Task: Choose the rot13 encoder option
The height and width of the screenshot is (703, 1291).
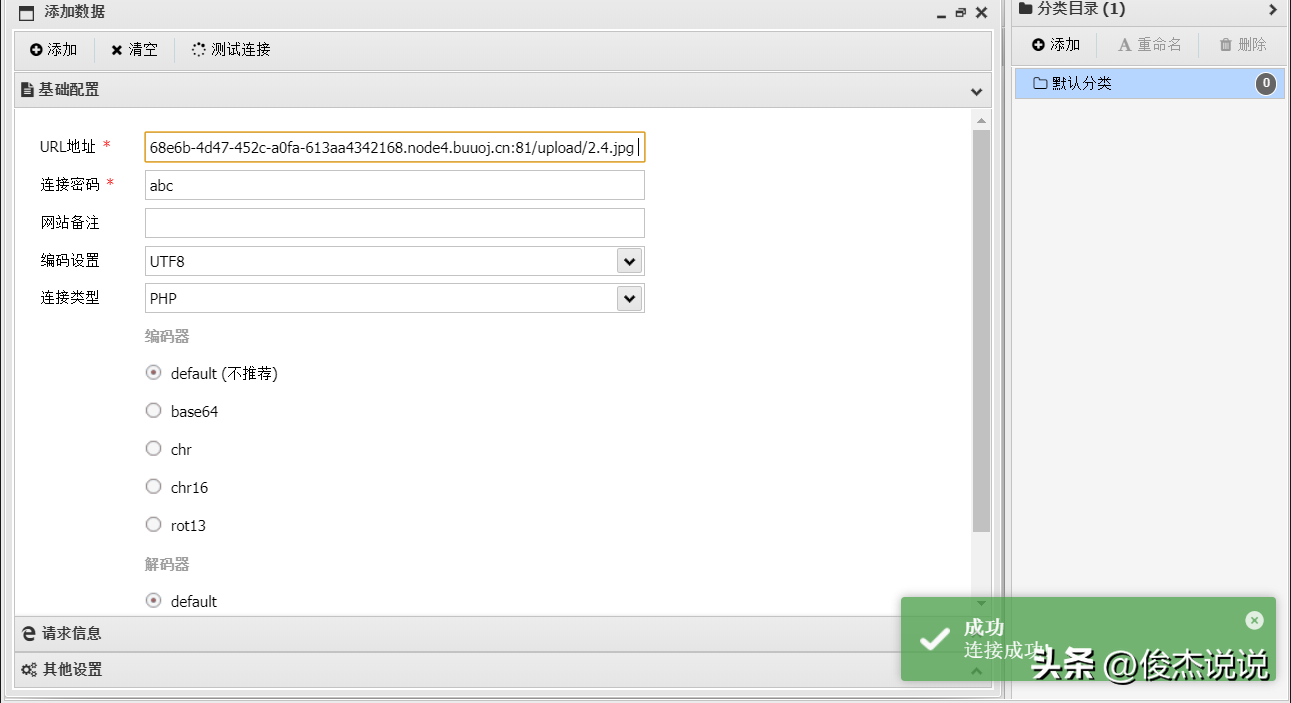Action: click(x=153, y=524)
